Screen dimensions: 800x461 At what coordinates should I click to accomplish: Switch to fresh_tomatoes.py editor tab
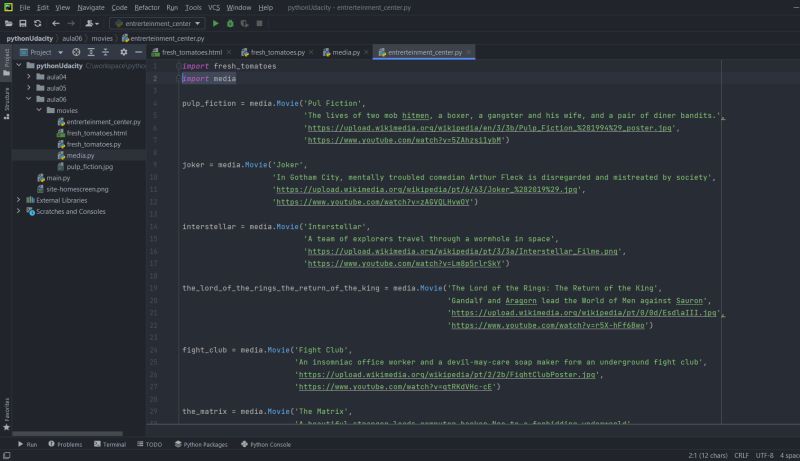tap(277, 52)
